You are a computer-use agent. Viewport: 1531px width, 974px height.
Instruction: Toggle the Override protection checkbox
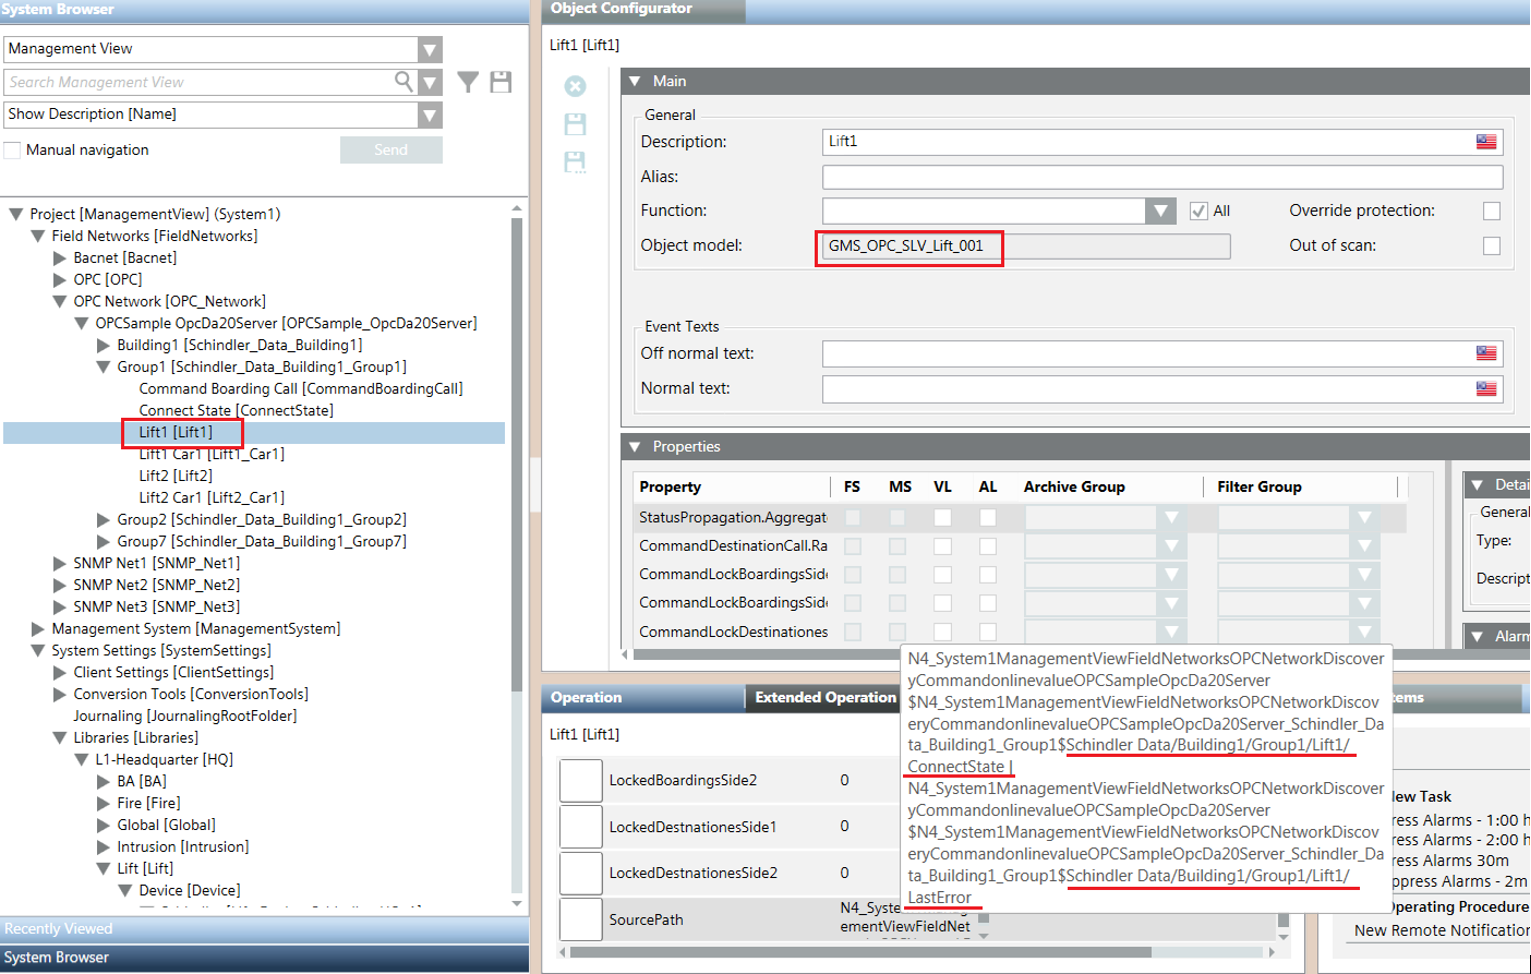click(1491, 211)
